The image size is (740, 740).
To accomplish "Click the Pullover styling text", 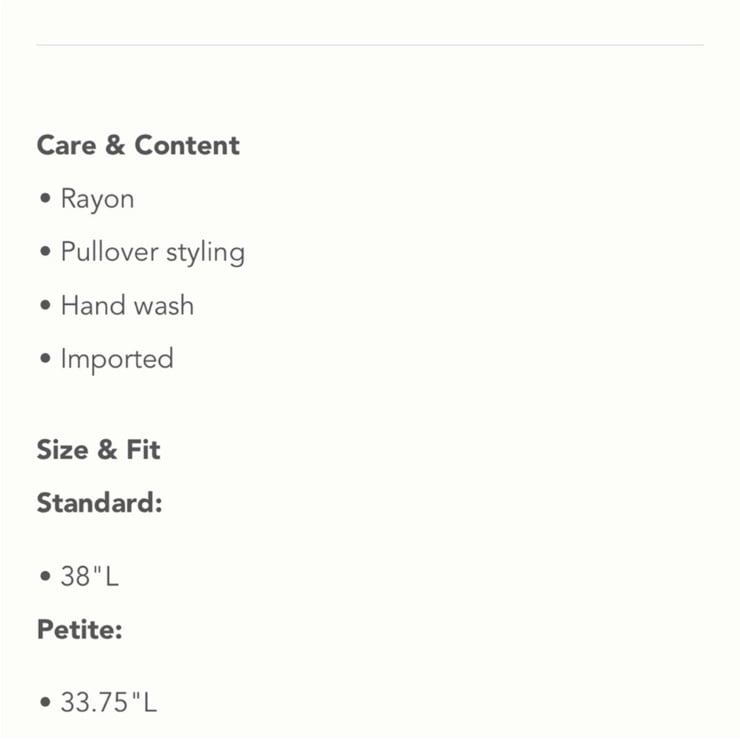I will [x=153, y=252].
